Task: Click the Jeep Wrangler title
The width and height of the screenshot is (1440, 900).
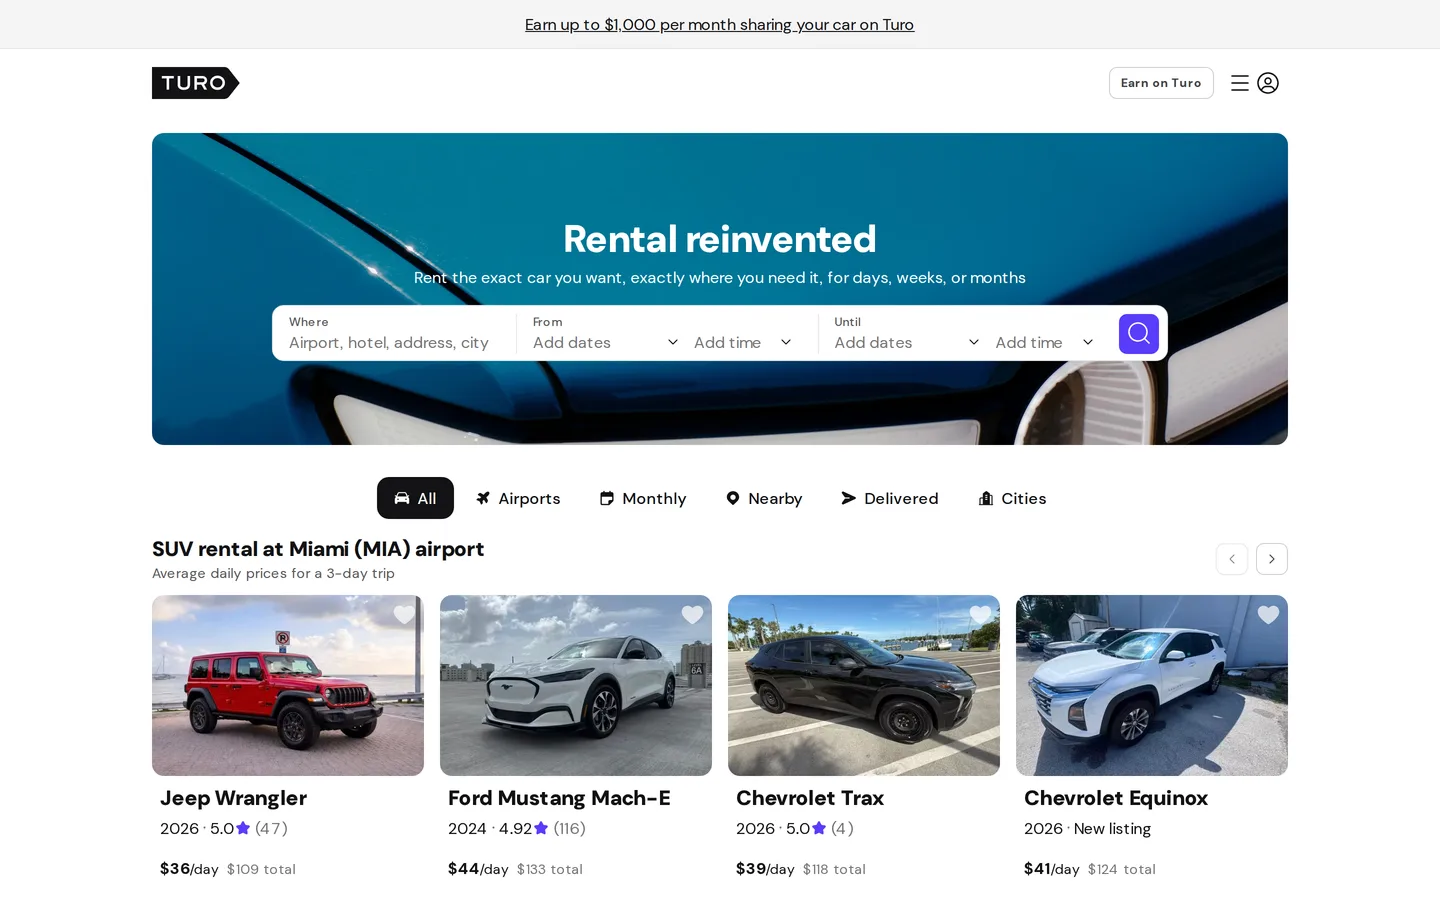Action: 233,798
